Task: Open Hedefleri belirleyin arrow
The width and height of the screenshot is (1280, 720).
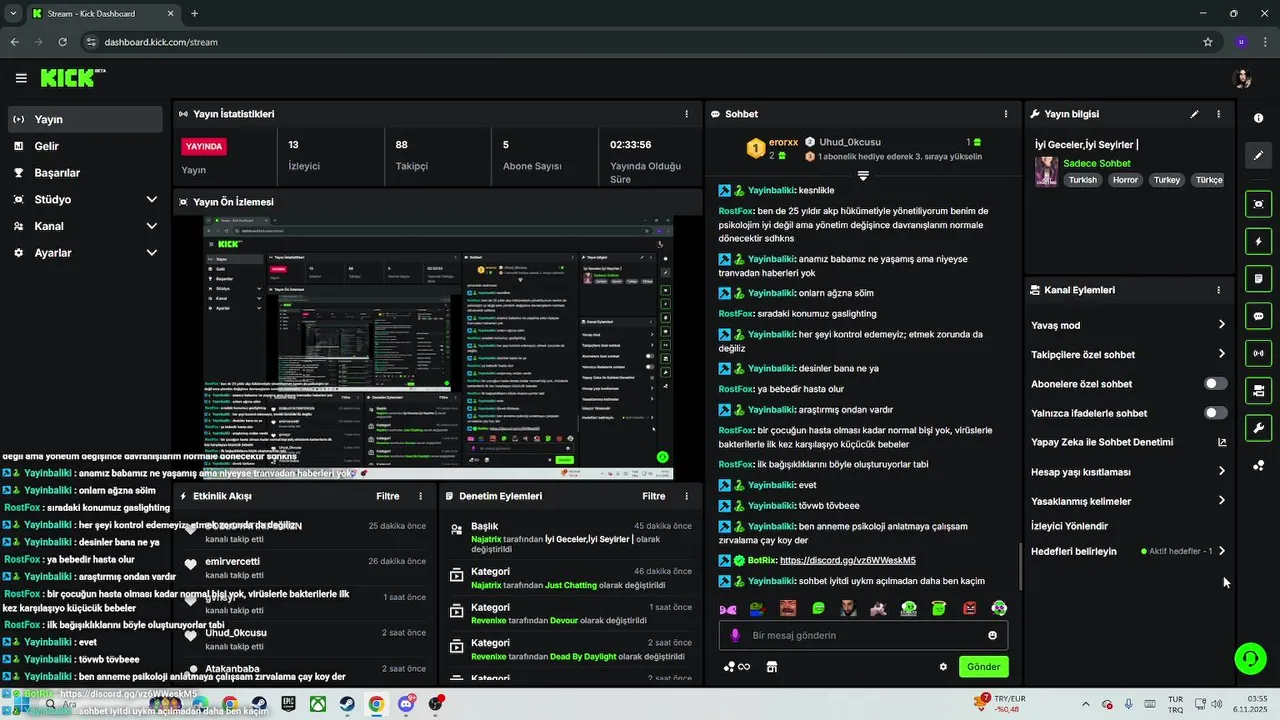Action: 1221,551
